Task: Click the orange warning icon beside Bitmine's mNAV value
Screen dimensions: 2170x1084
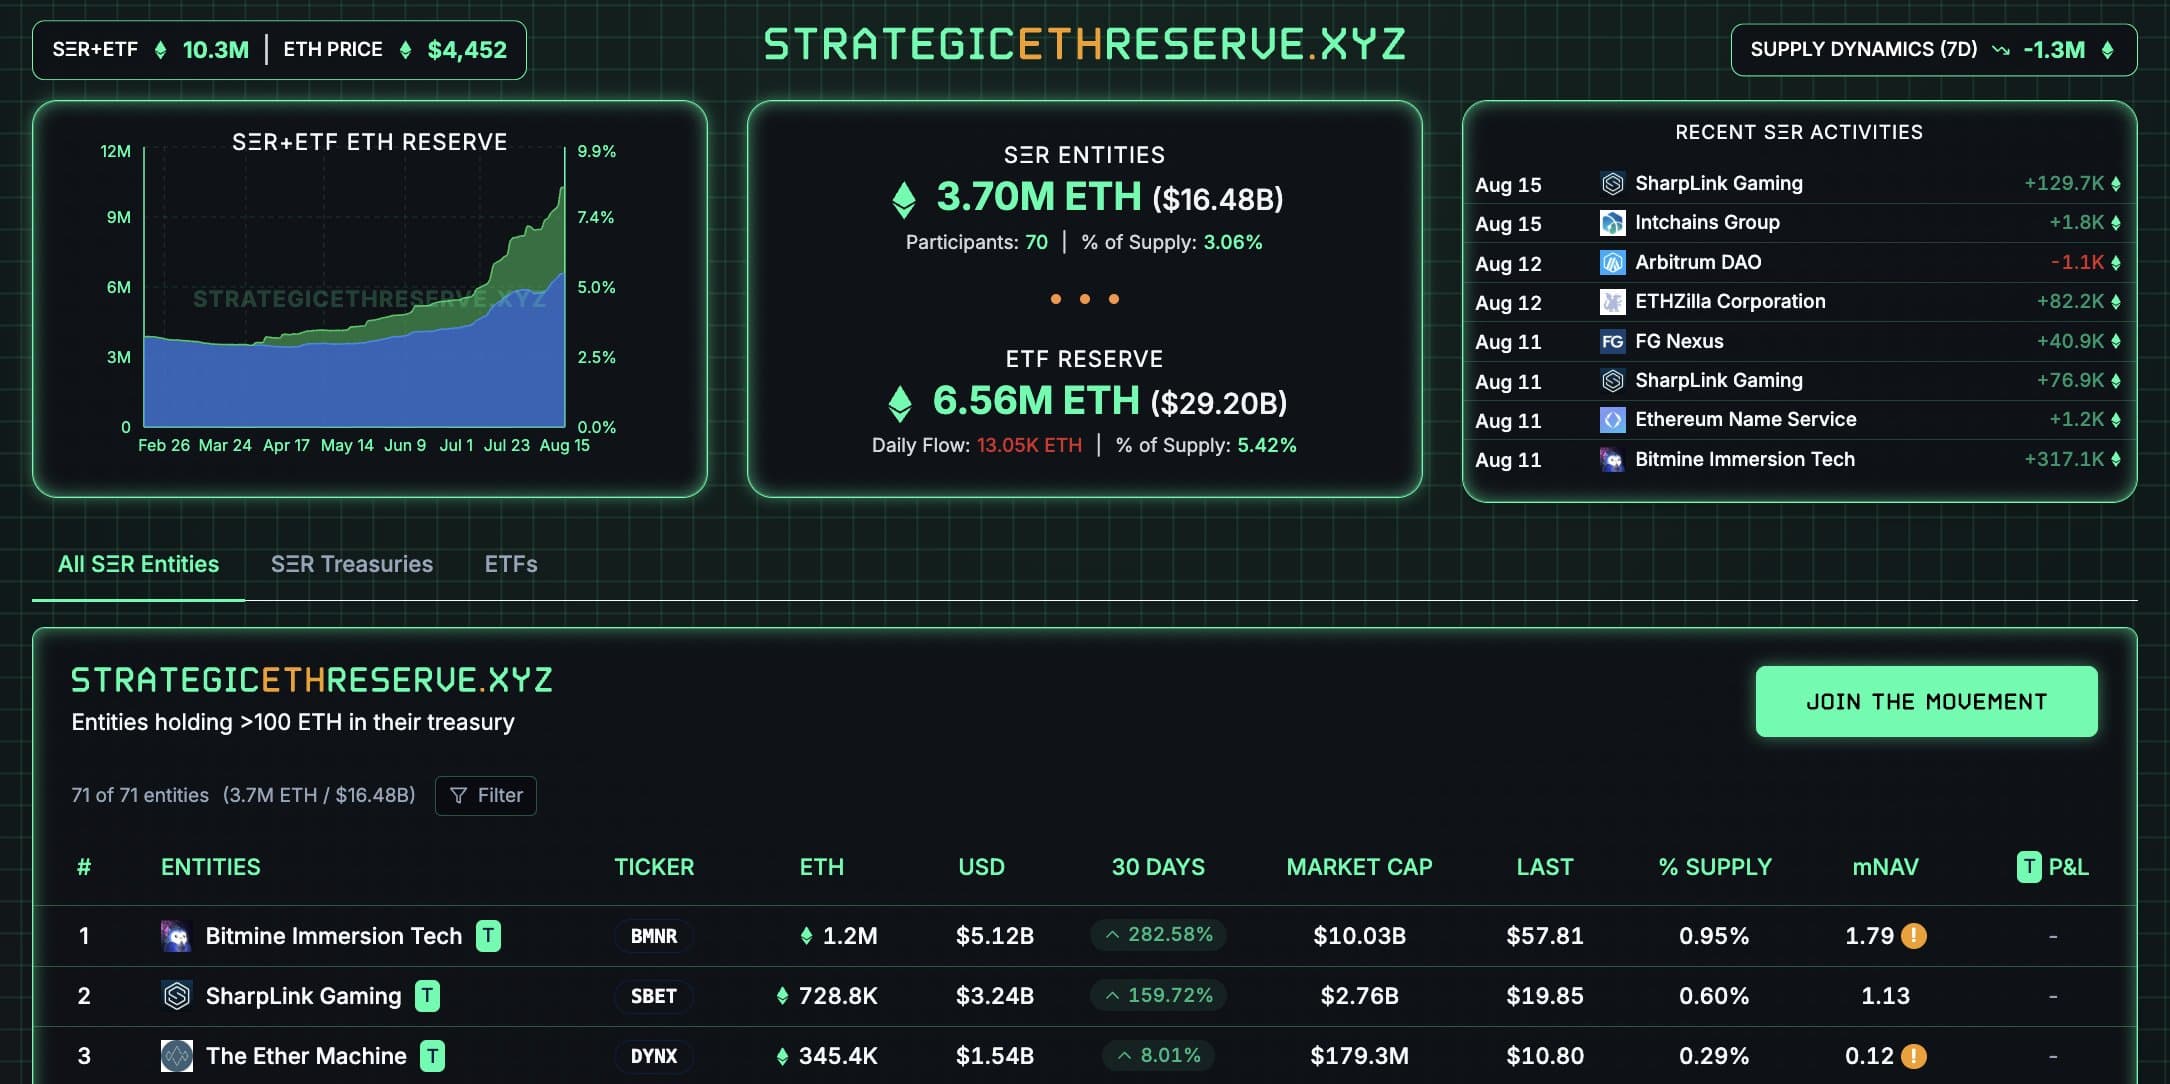Action: (1915, 937)
